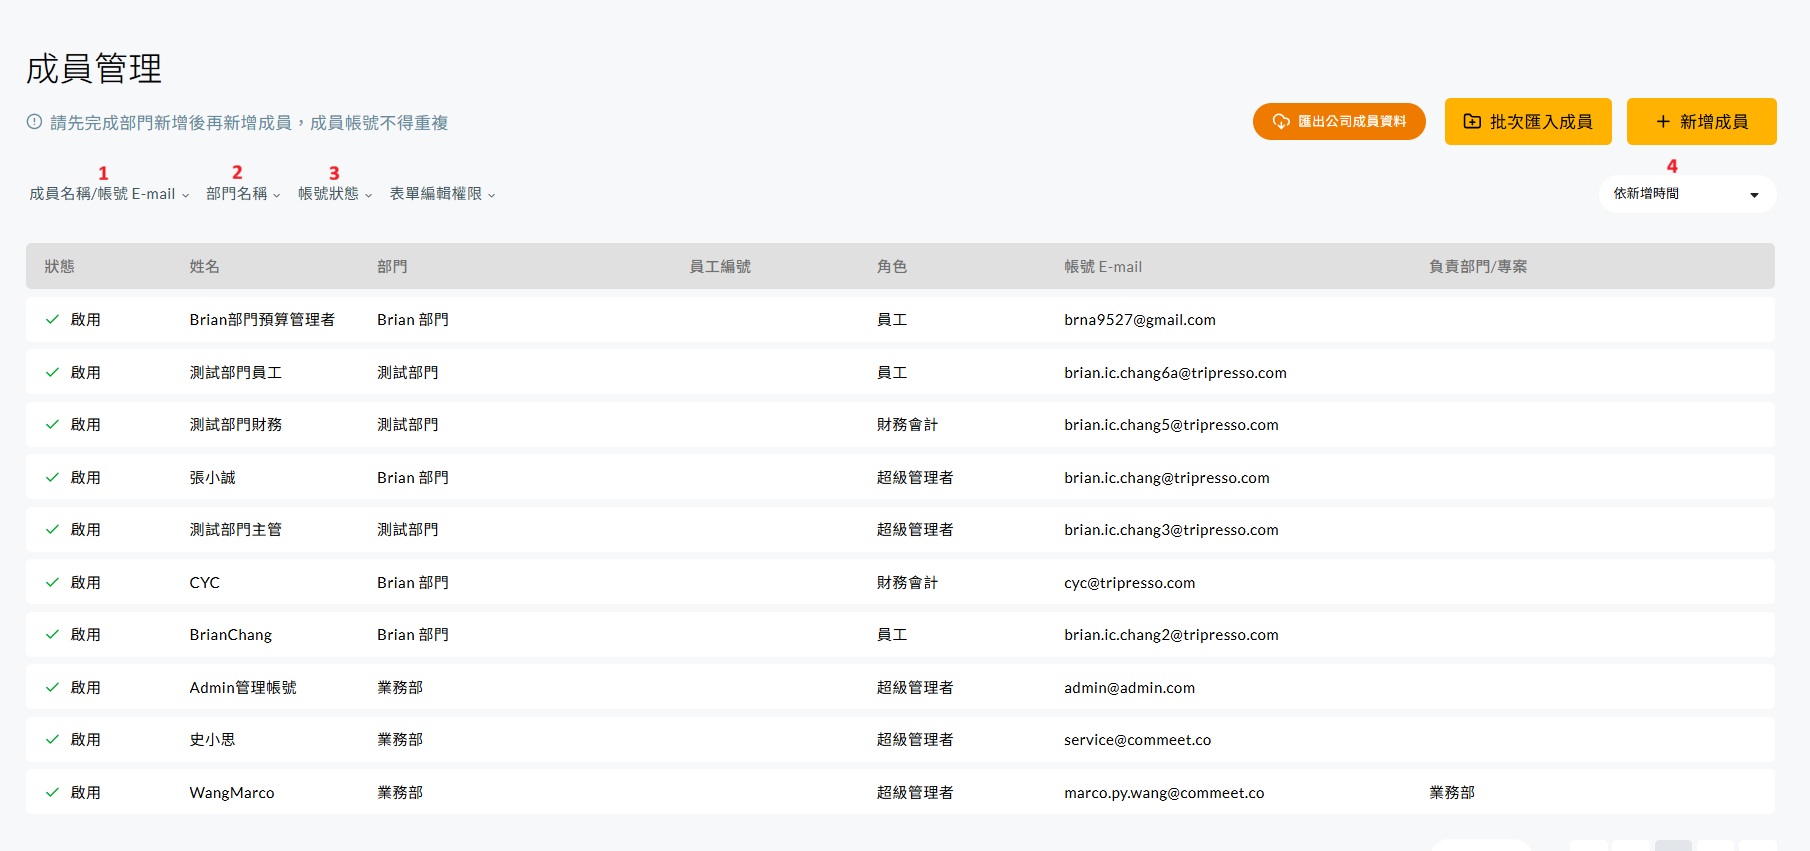Click the 帳號 E-mail column header
This screenshot has height=851, width=1810.
coord(1103,267)
